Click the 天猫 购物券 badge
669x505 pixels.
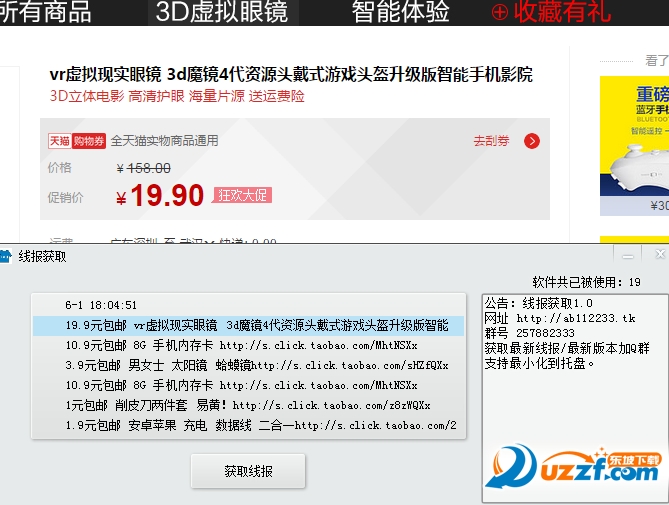(77, 141)
